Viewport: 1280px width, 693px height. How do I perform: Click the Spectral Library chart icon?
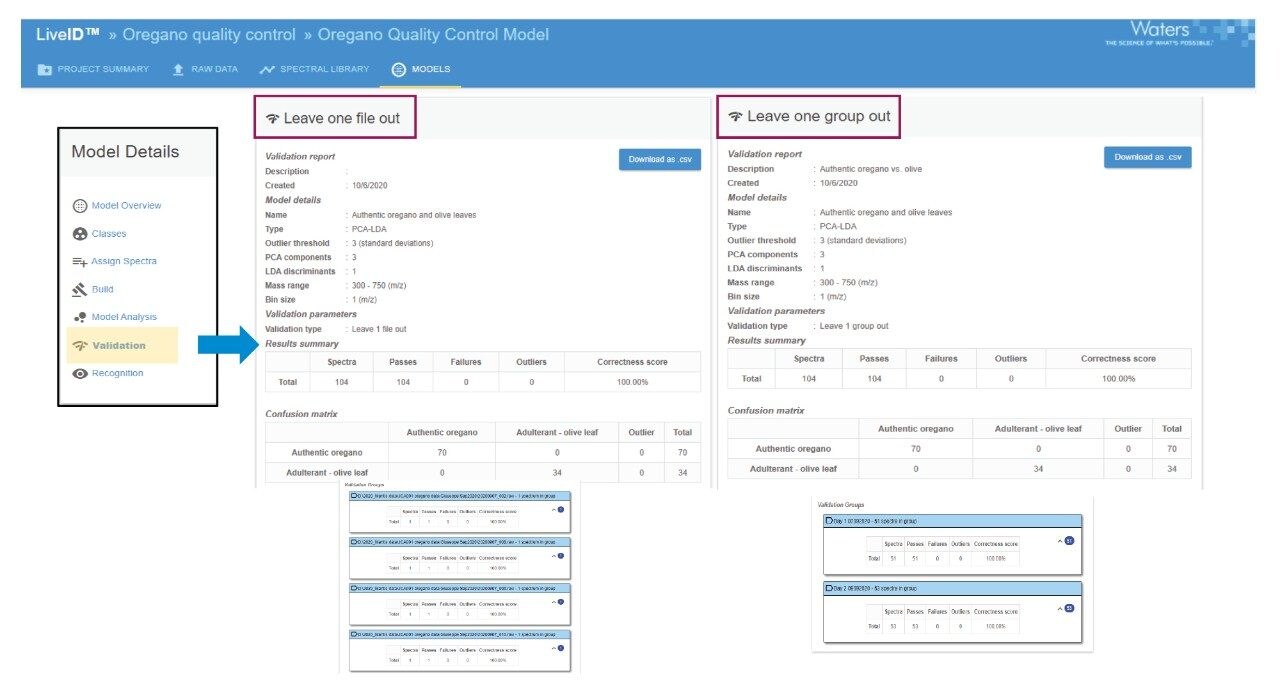click(x=267, y=70)
